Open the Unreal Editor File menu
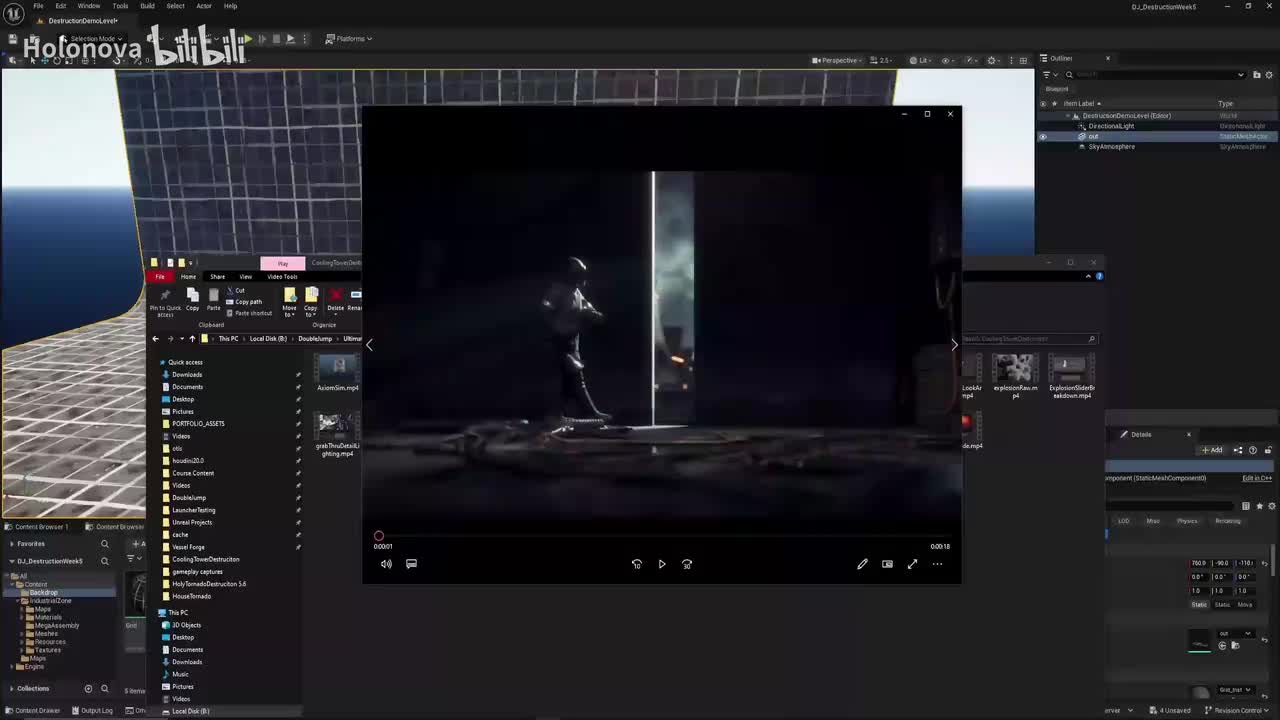The width and height of the screenshot is (1280, 720). [x=38, y=6]
